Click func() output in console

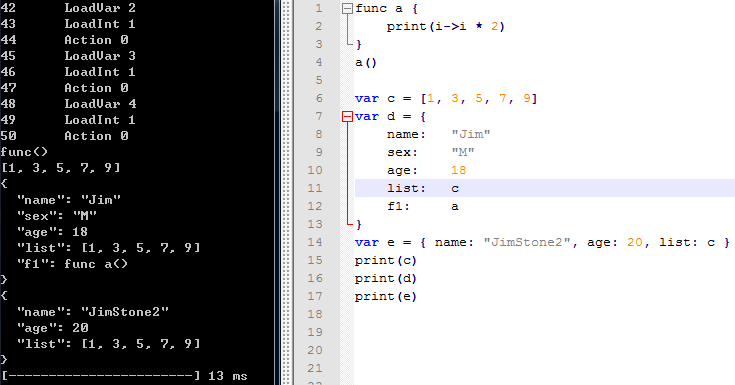coord(24,152)
